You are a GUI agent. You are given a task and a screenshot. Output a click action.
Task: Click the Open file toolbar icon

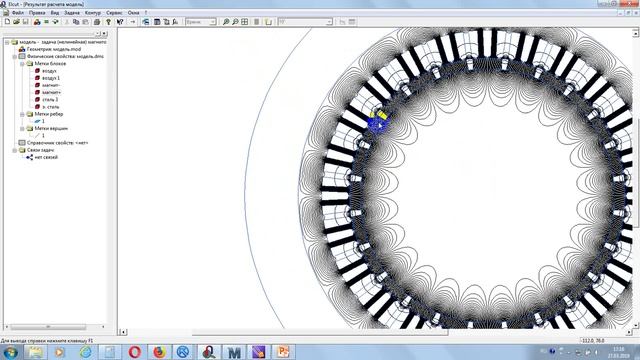click(16, 22)
